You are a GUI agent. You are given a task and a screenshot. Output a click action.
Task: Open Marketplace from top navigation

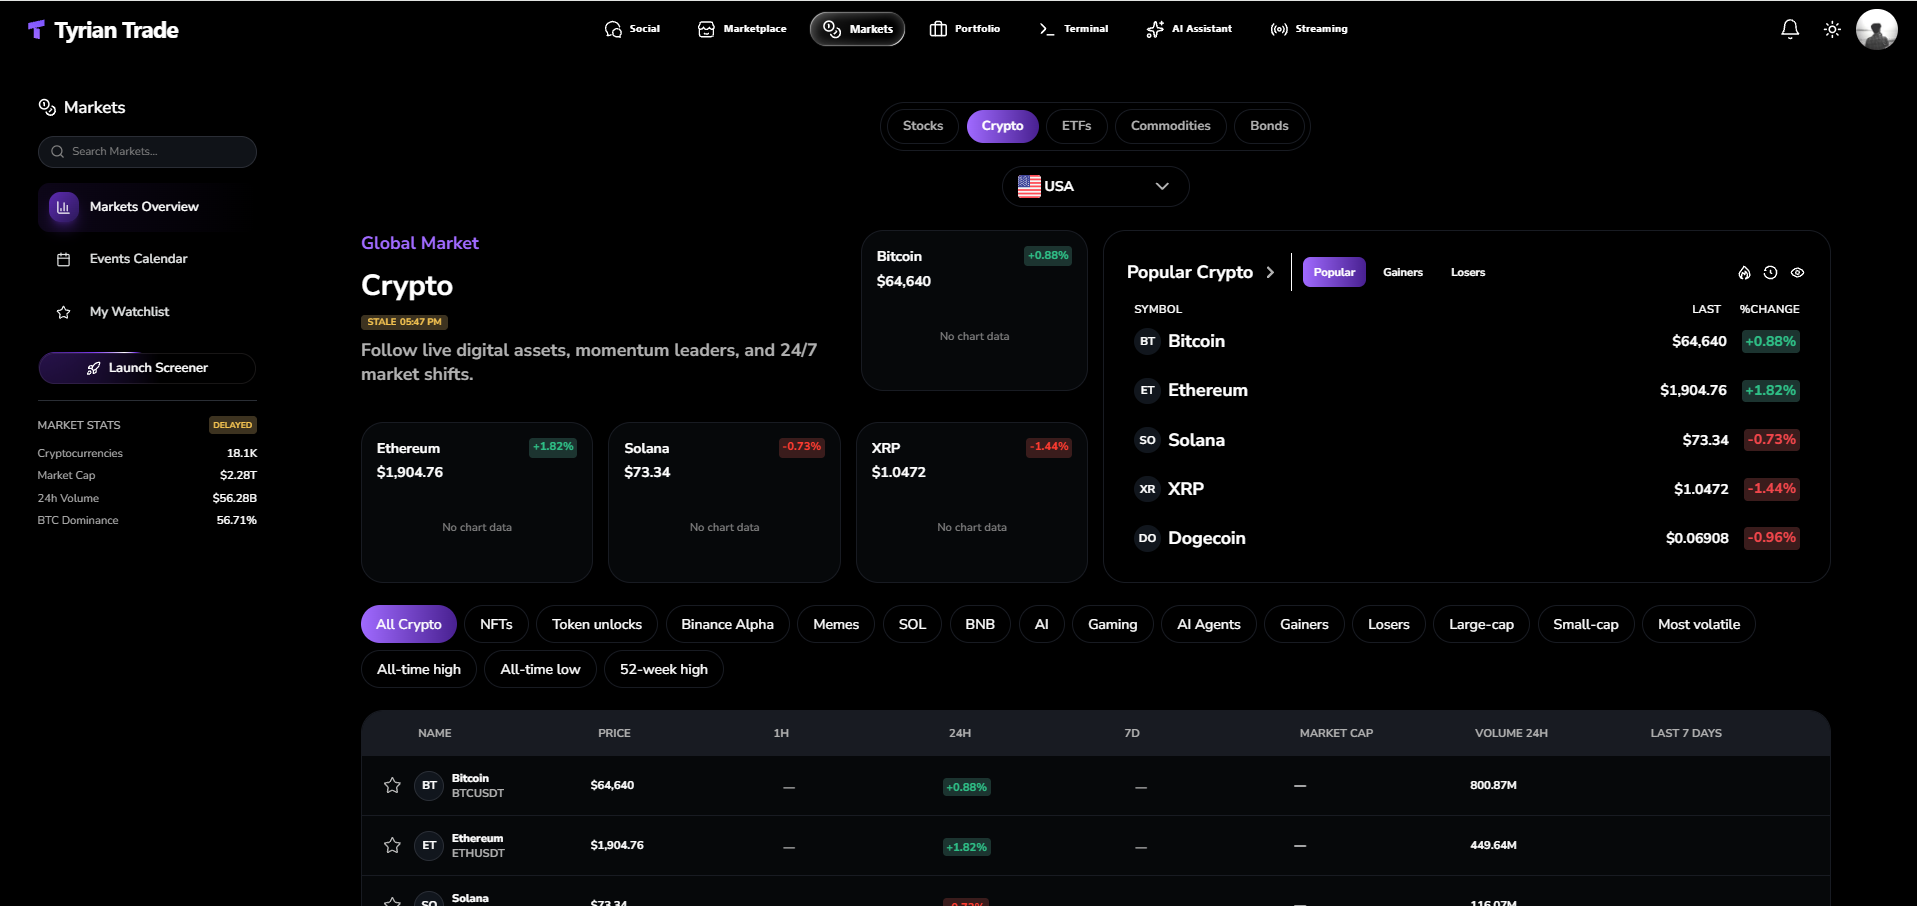click(x=742, y=29)
